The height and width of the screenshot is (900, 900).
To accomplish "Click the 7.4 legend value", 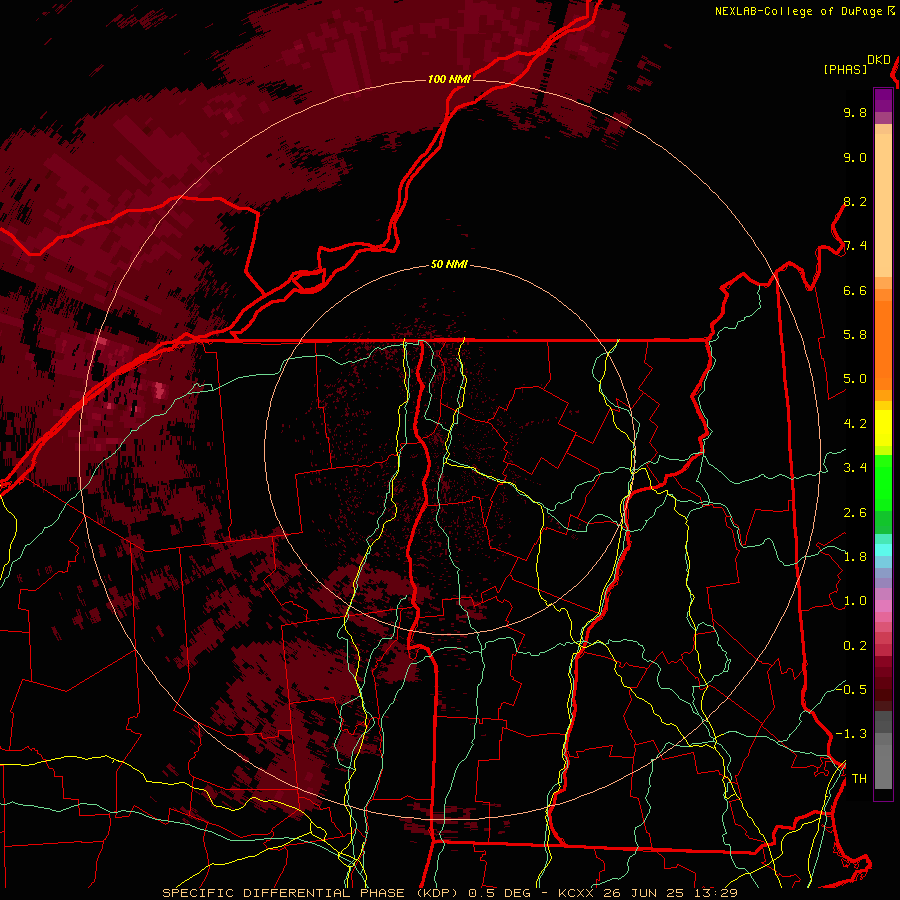I will (x=855, y=246).
